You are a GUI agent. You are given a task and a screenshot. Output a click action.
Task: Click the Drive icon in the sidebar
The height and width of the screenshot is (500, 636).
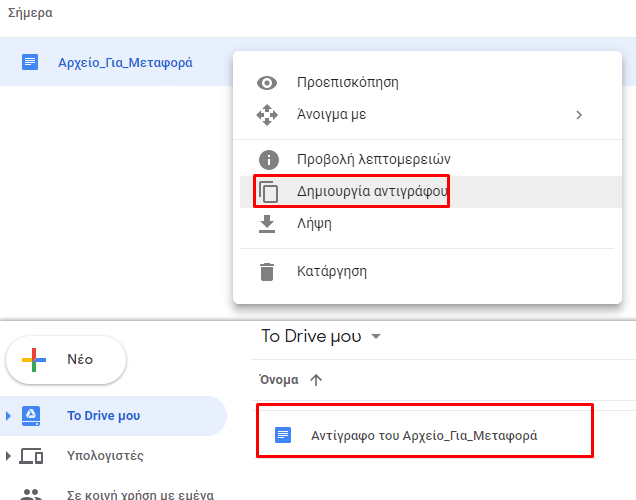click(31, 416)
